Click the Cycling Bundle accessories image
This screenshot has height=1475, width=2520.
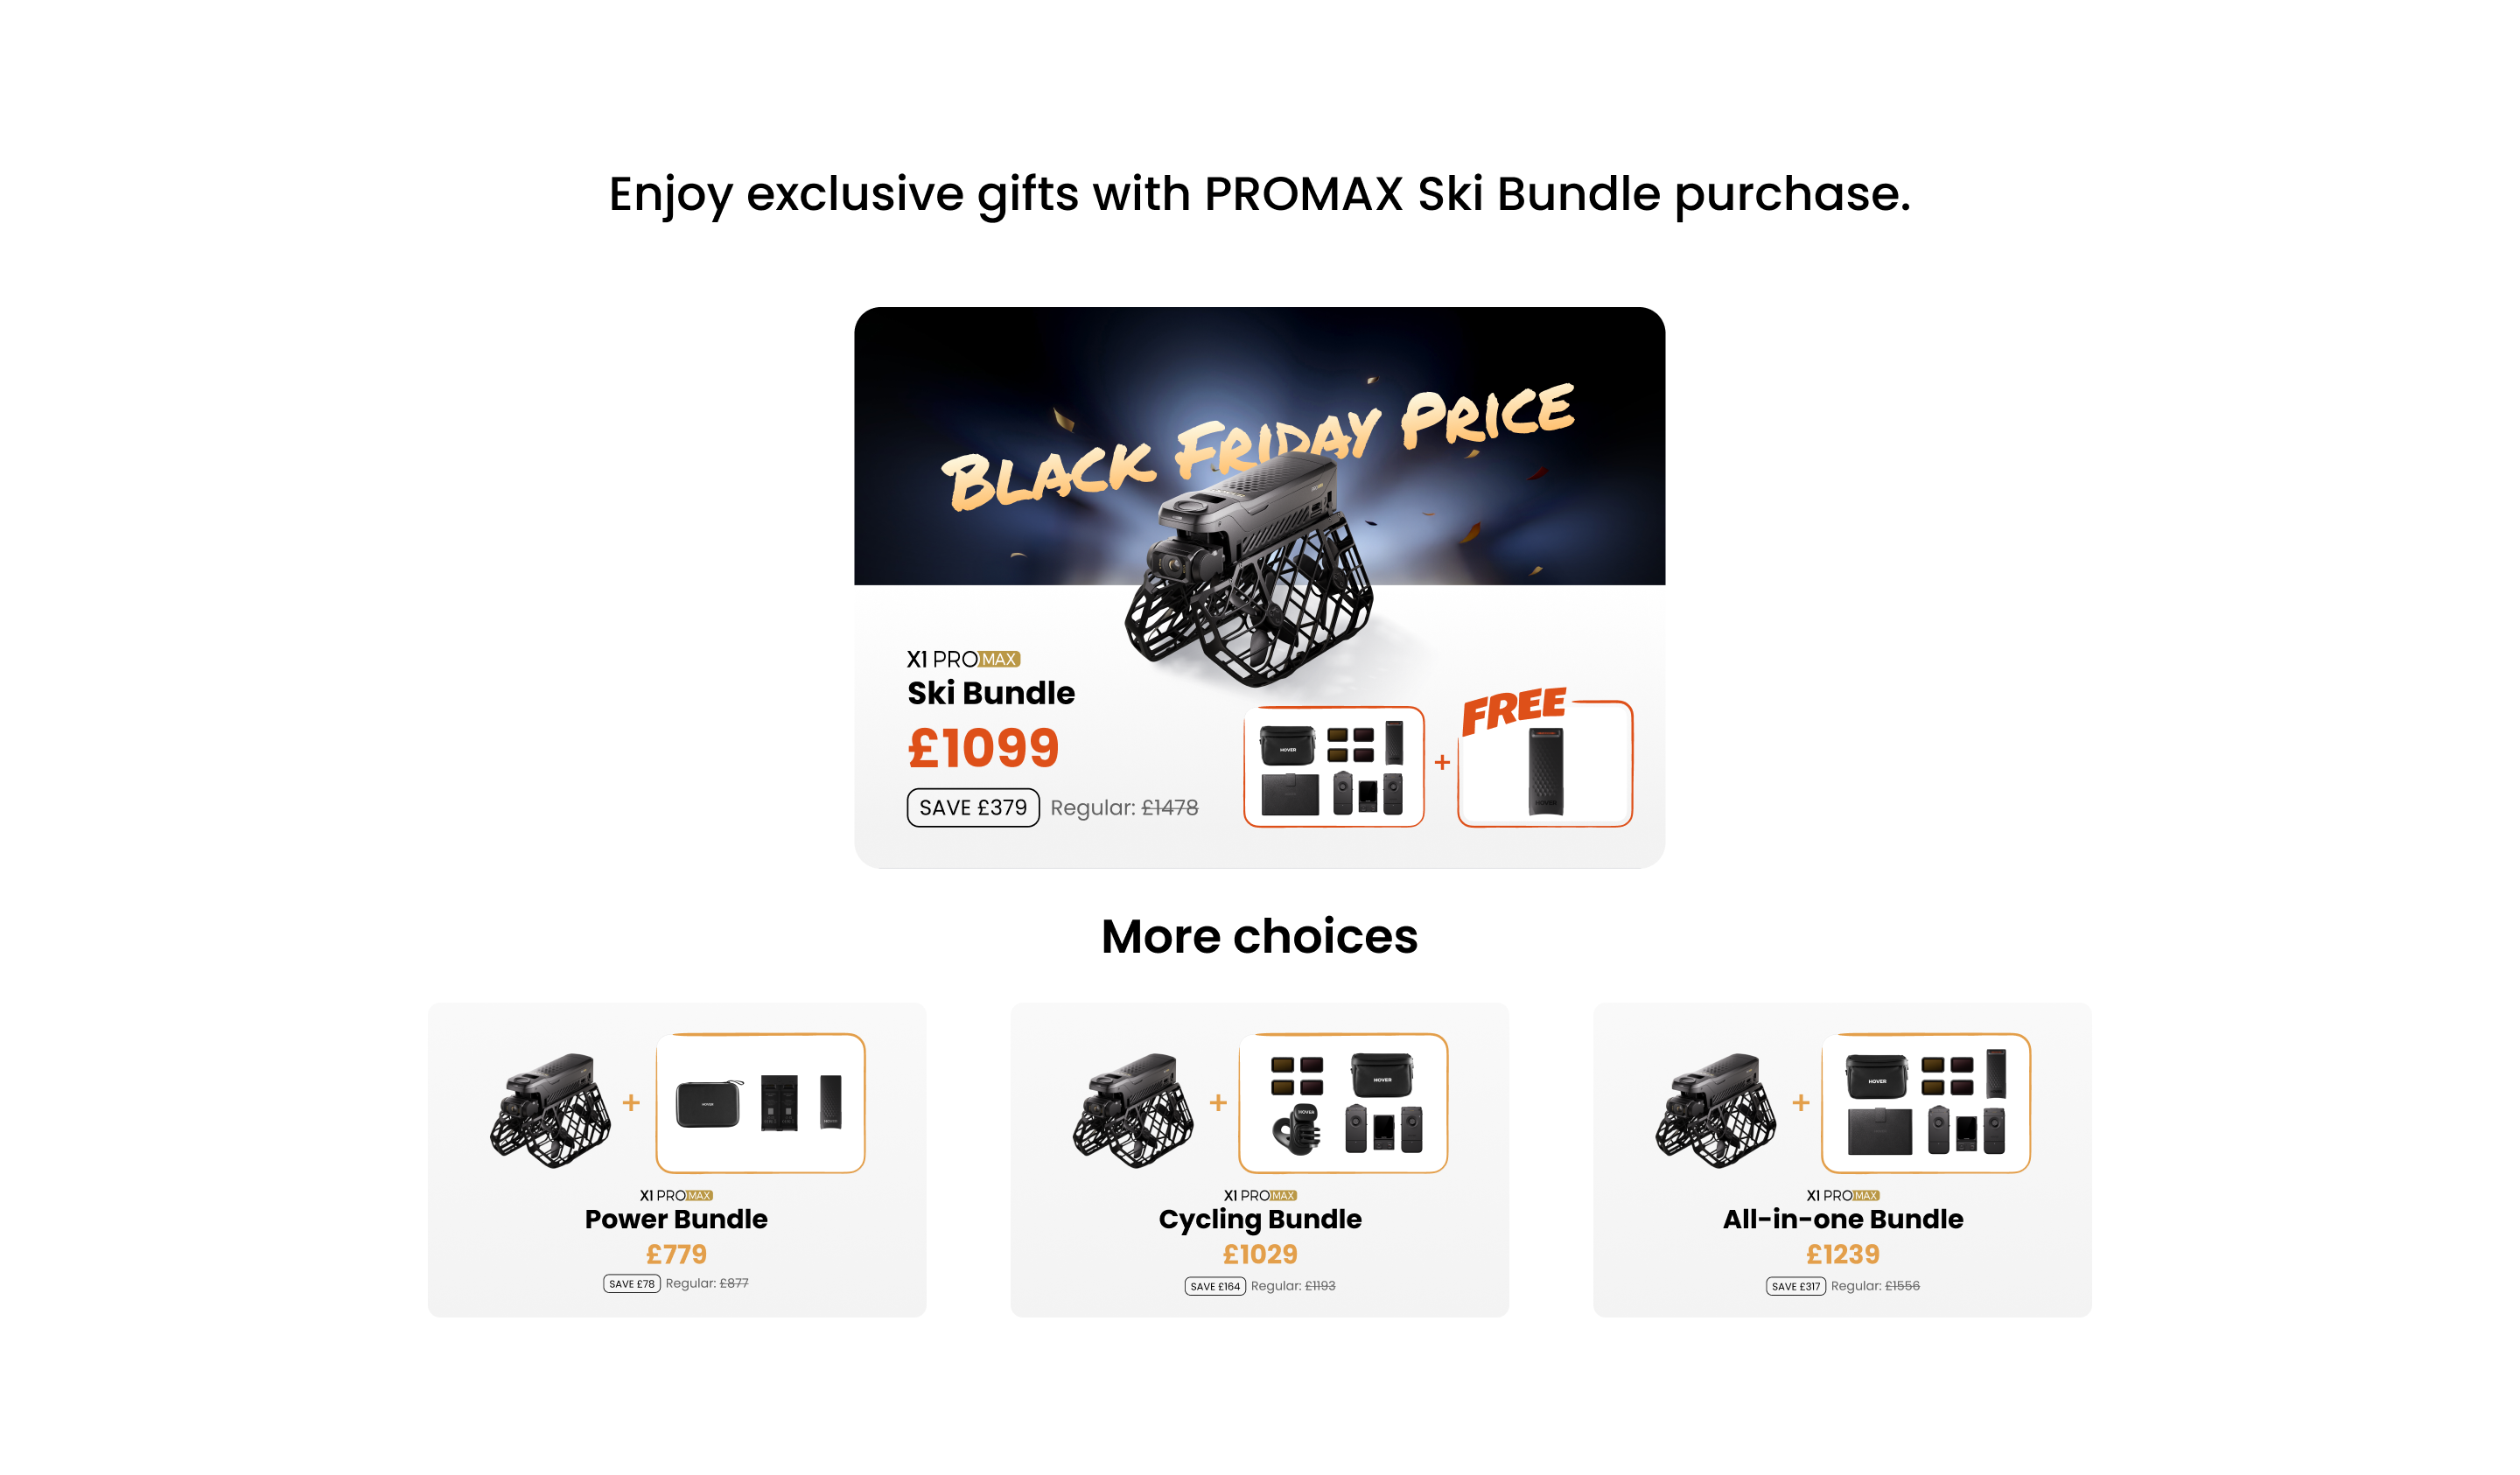point(1343,1103)
